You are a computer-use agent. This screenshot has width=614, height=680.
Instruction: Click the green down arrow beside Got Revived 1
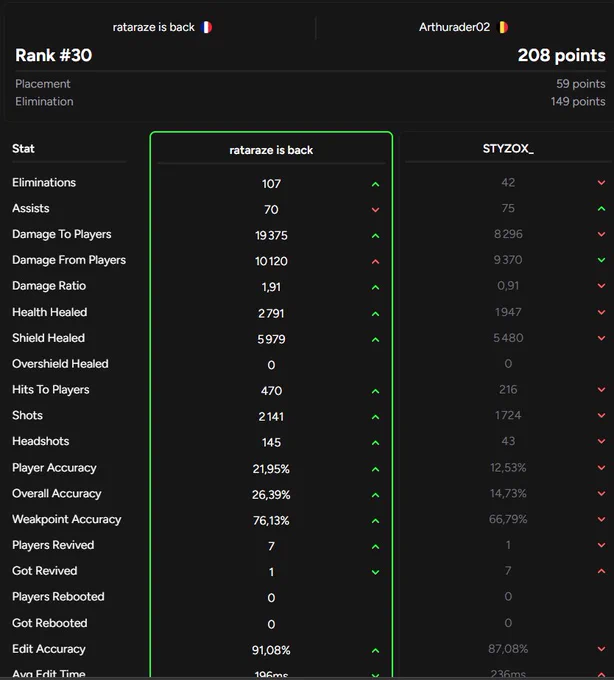coord(376,572)
